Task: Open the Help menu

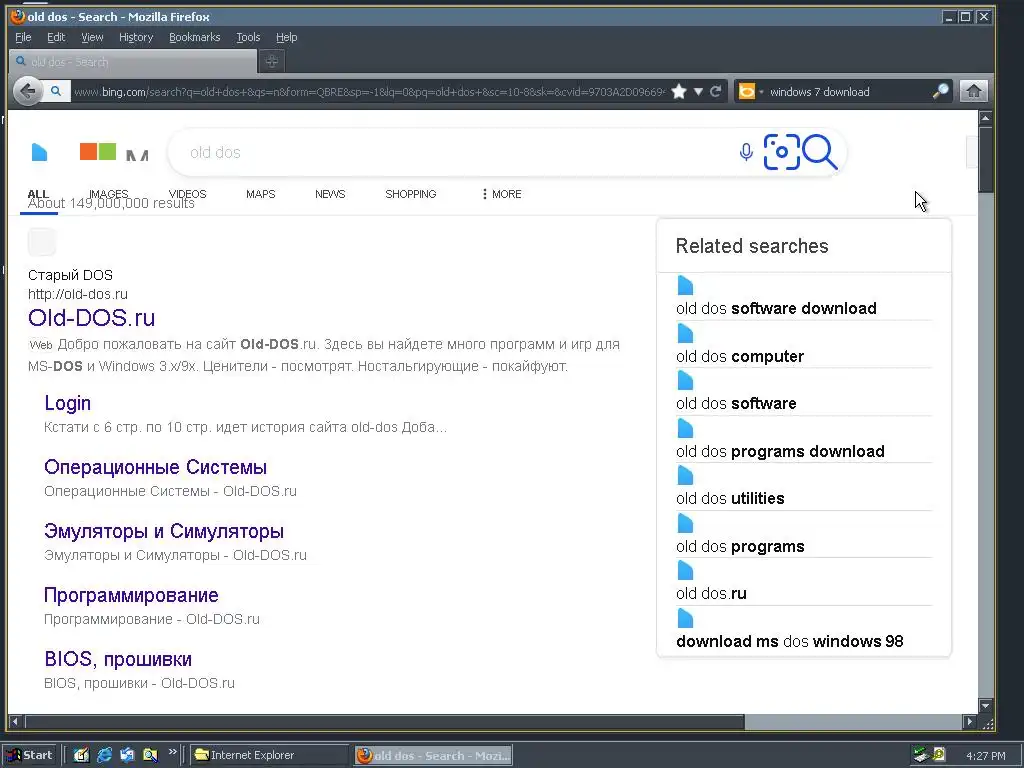Action: [x=286, y=37]
